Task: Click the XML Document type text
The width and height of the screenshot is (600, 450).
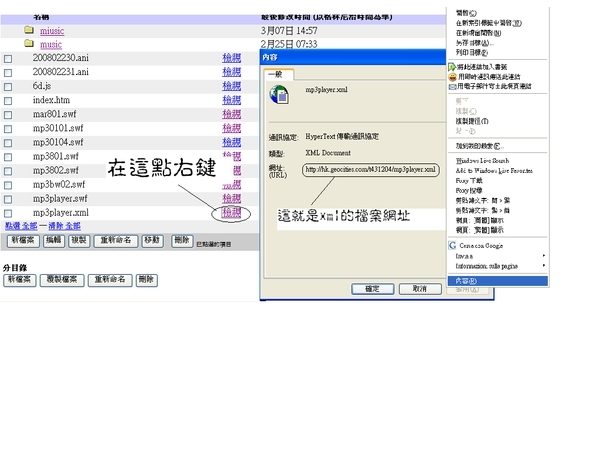Action: 328,153
